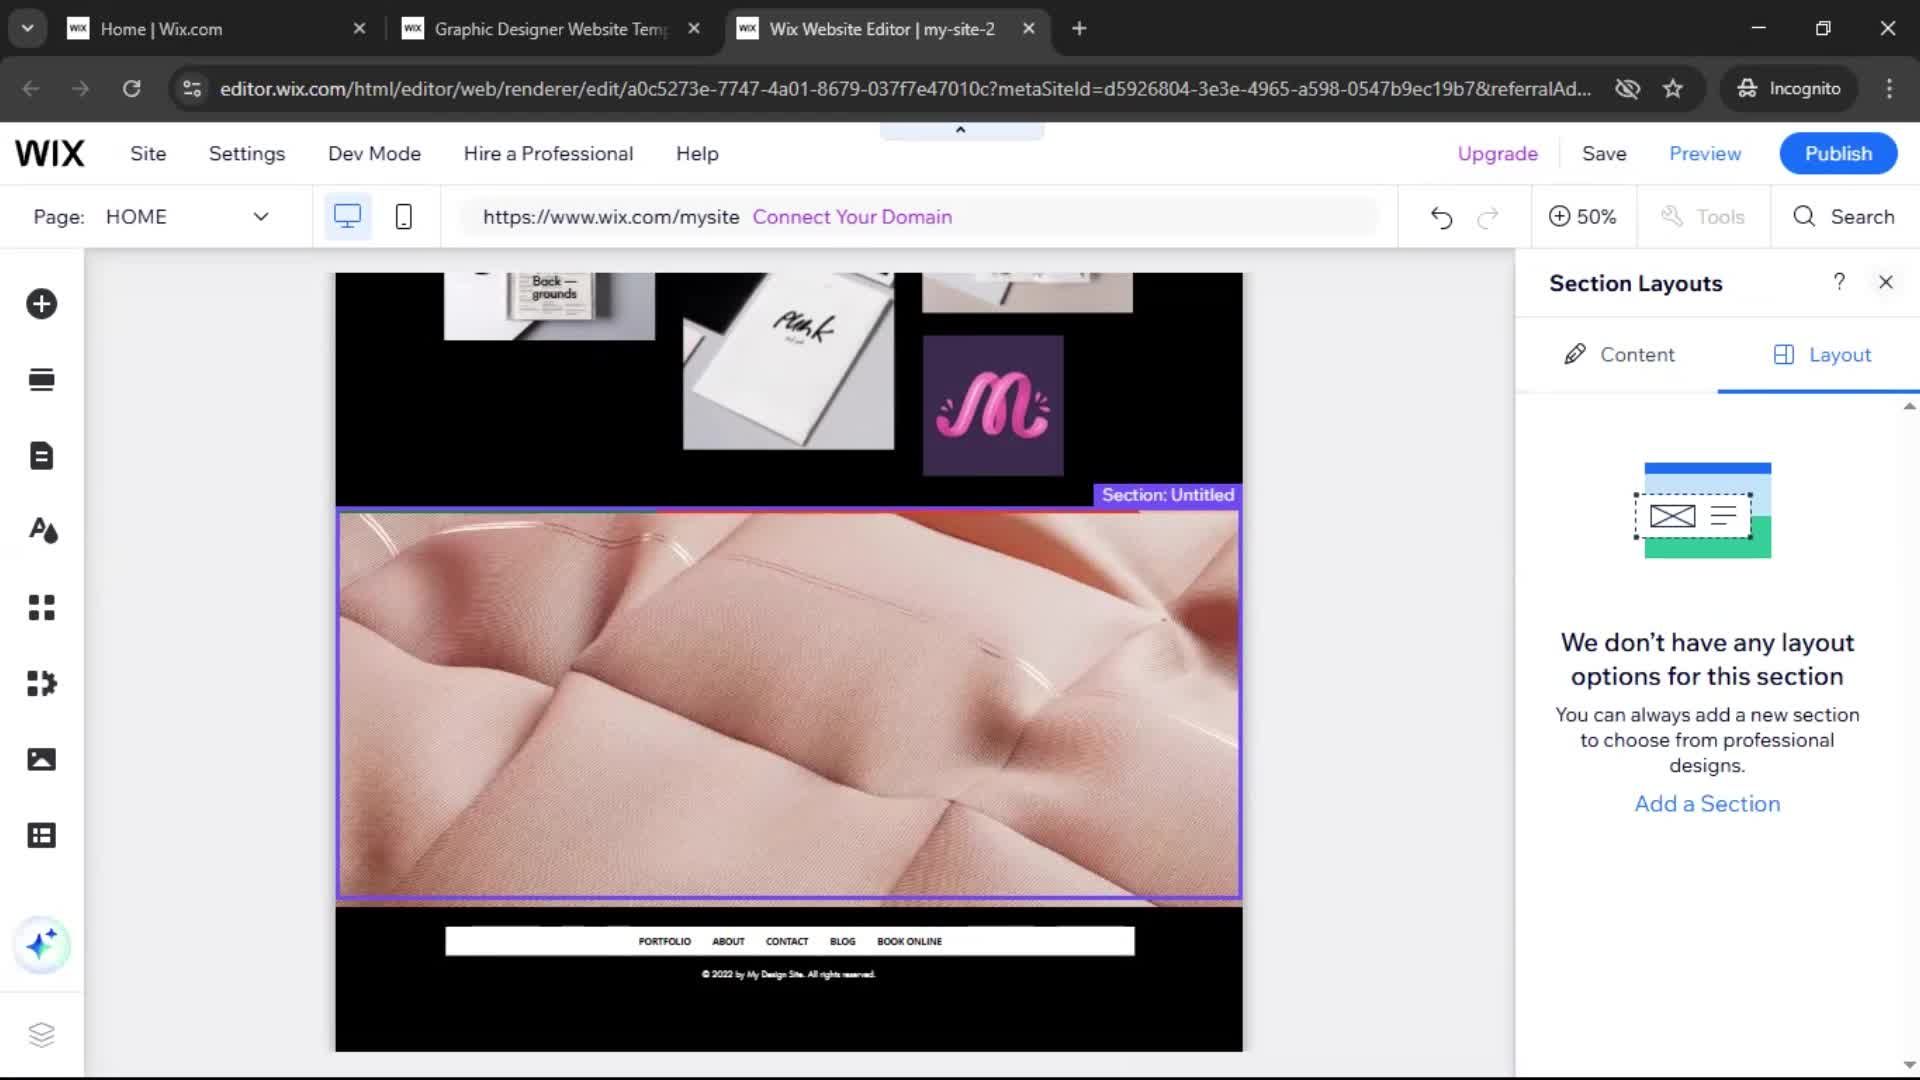The image size is (1920, 1080).
Task: Open the CMS table icon in sidebar
Action: (41, 835)
